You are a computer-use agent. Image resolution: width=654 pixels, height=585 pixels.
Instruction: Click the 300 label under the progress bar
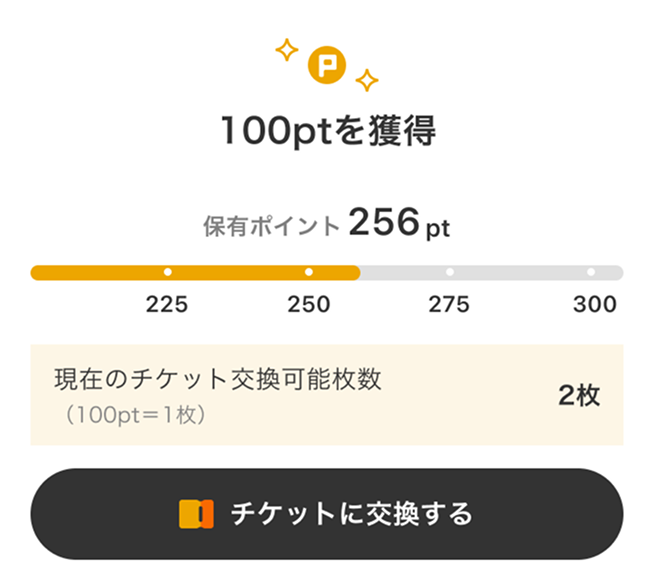tap(595, 305)
